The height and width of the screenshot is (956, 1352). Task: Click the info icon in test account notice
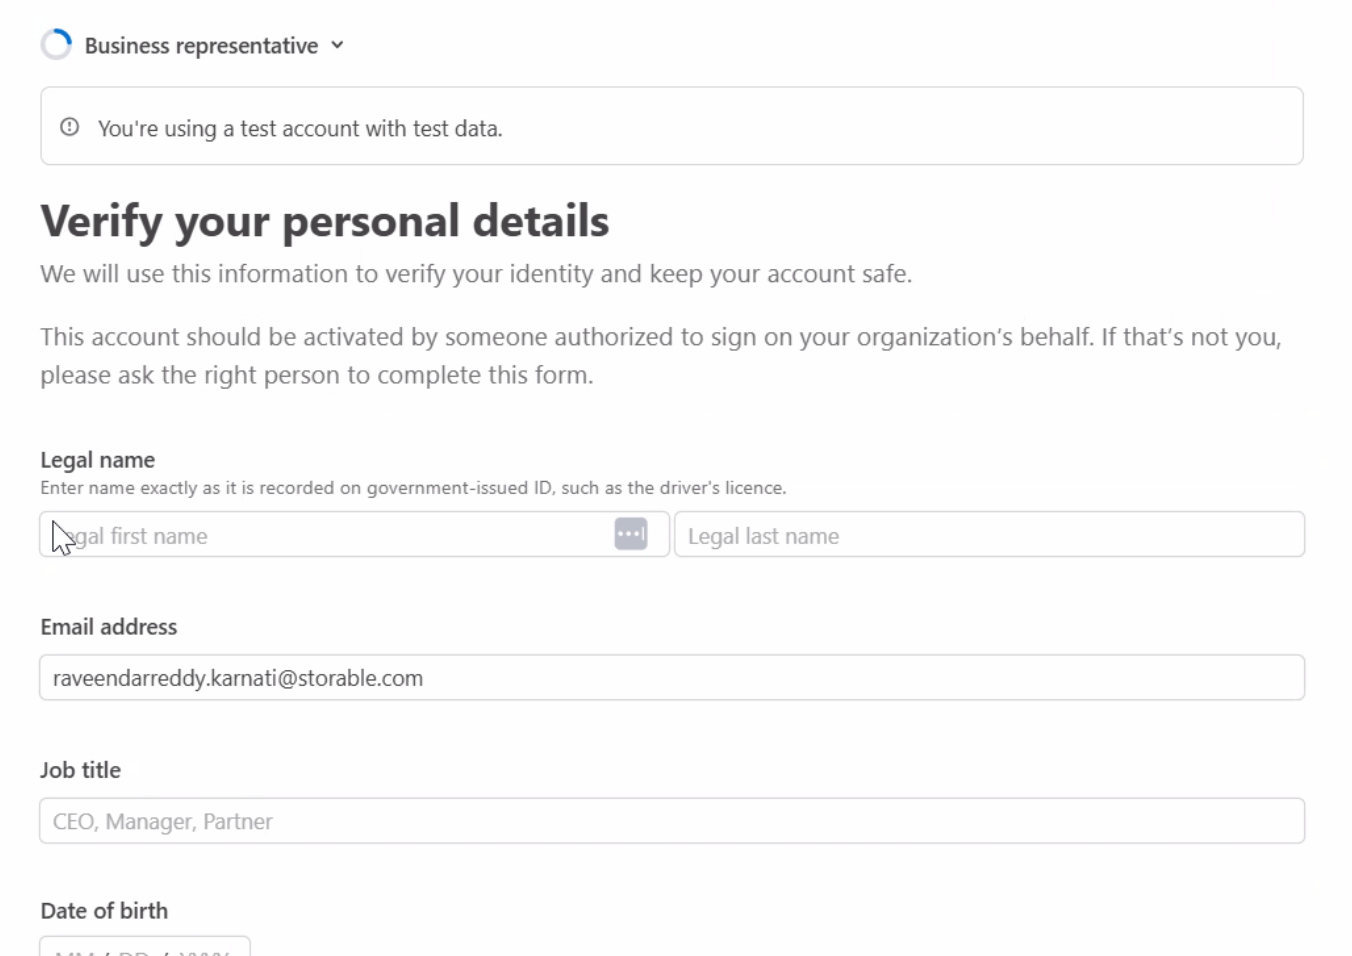click(x=69, y=127)
